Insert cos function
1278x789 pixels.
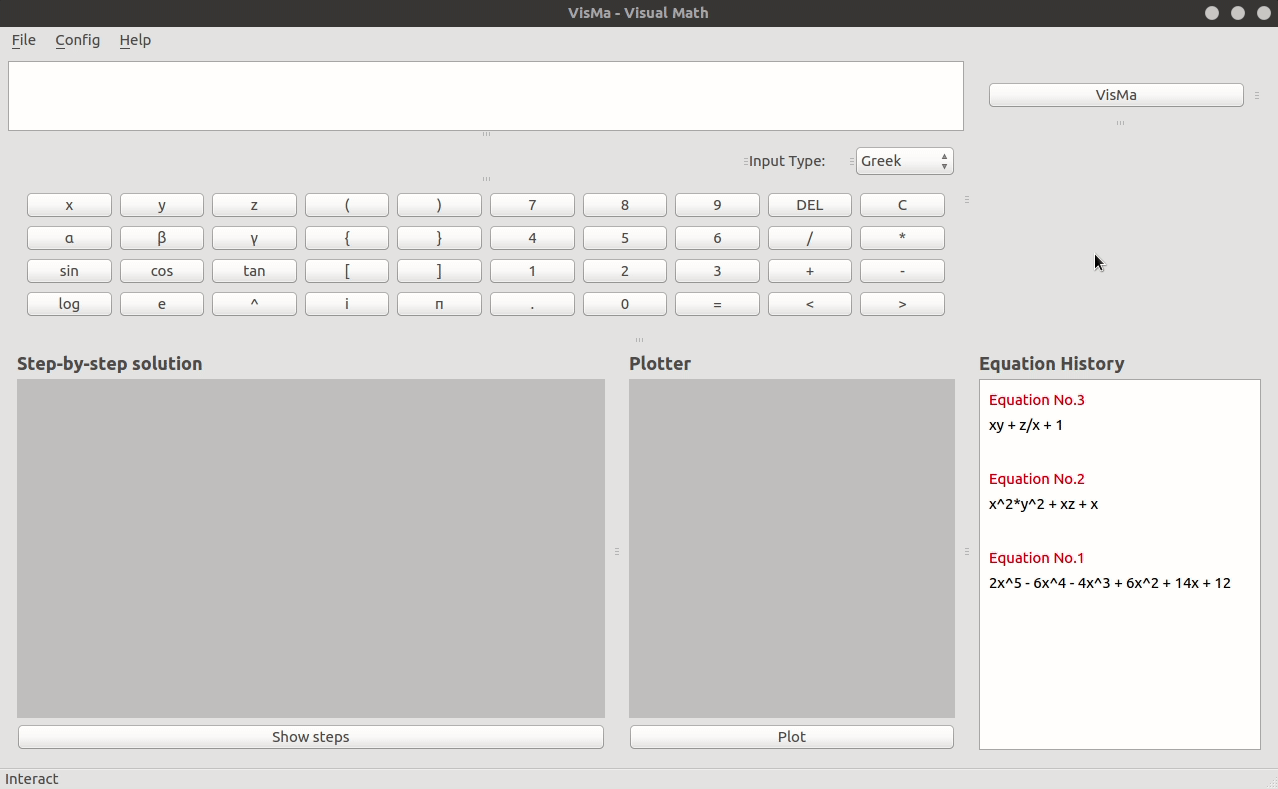click(162, 271)
